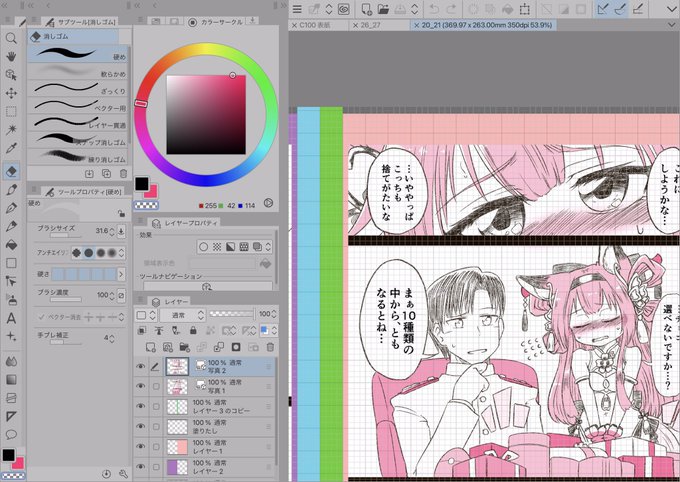
Task: Click the Open file folder icon
Action: pyautogui.click(x=383, y=9)
